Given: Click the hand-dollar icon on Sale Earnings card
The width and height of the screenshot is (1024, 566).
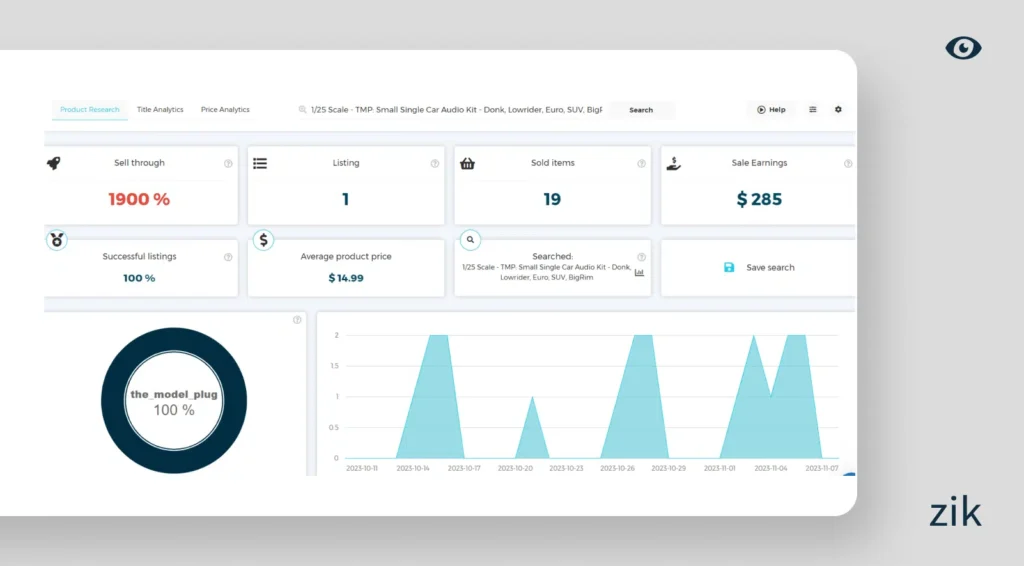Looking at the screenshot, I should 674,163.
